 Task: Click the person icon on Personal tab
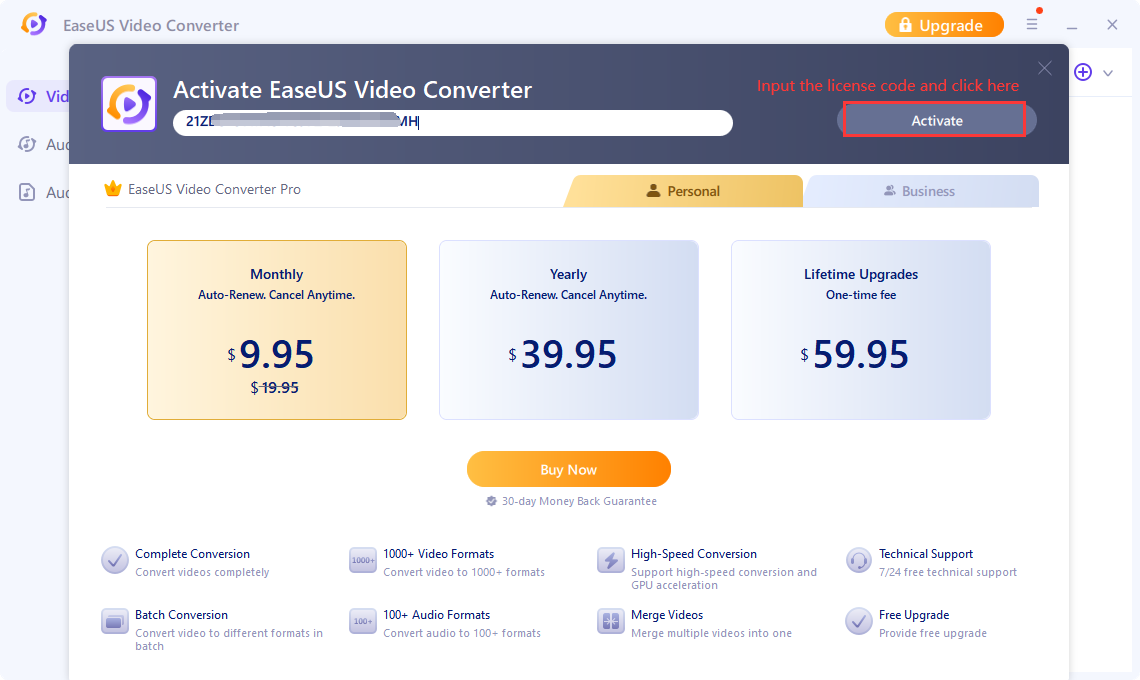pyautogui.click(x=653, y=191)
